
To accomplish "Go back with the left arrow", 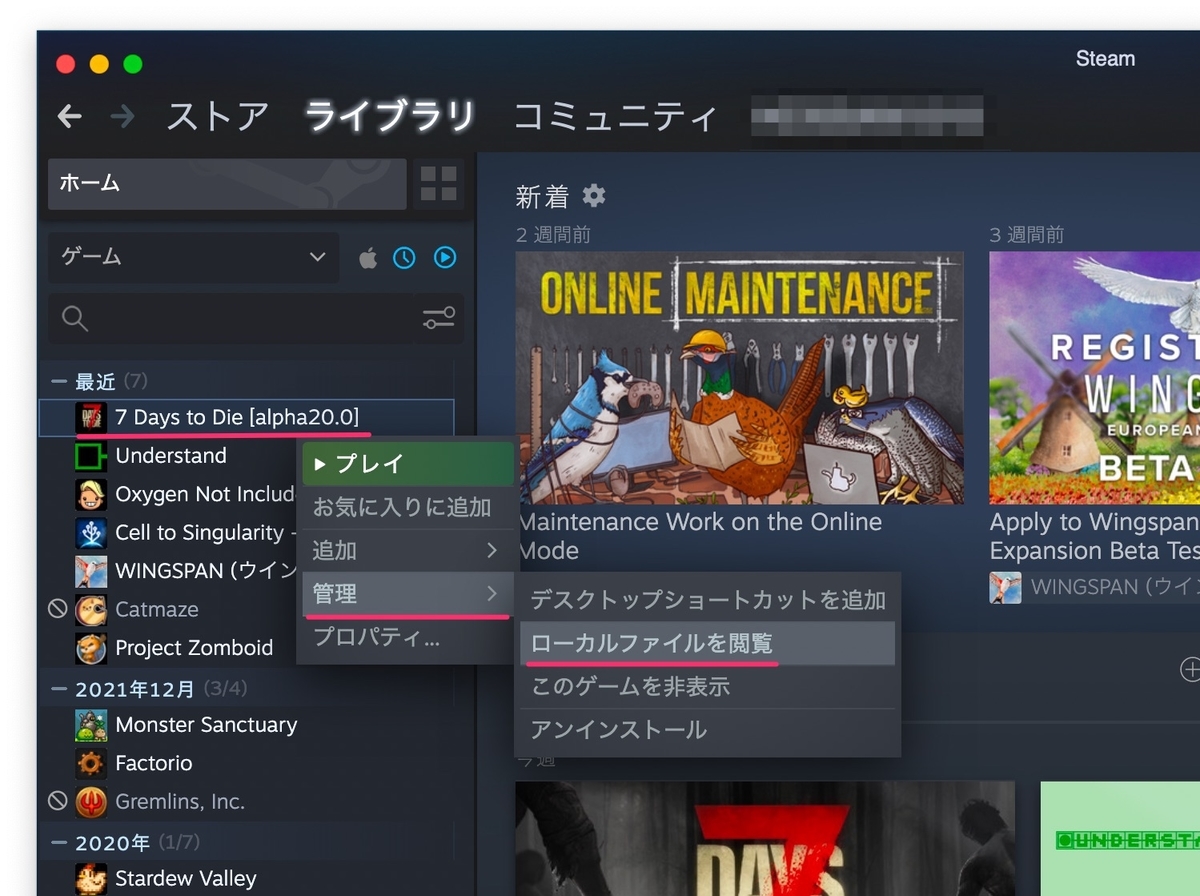I will 69,117.
